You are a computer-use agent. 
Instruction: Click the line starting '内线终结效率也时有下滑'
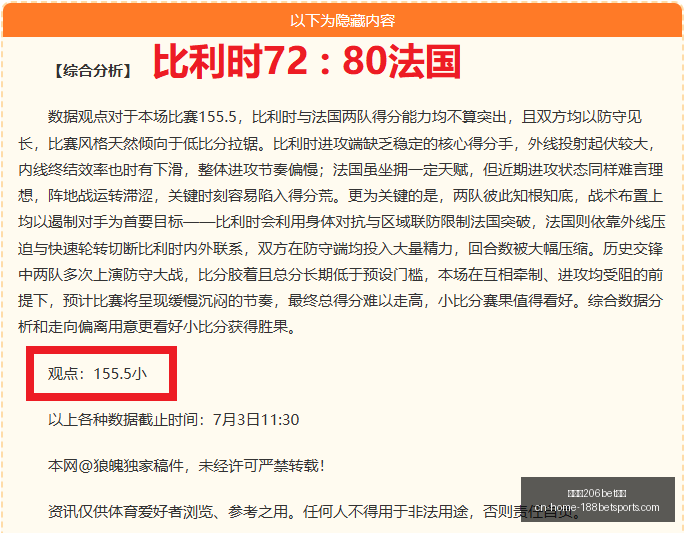click(x=341, y=169)
